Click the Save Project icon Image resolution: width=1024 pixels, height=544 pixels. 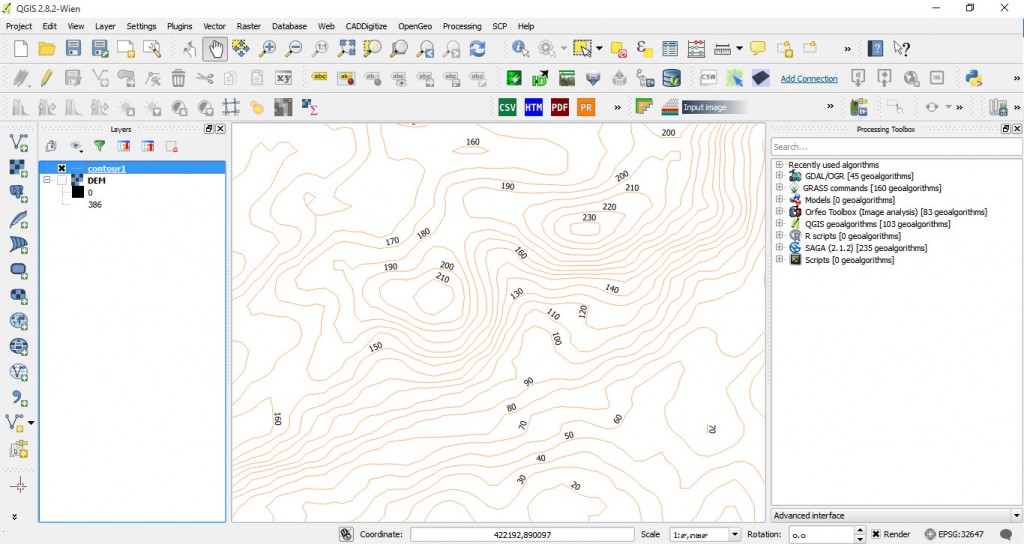click(x=73, y=48)
